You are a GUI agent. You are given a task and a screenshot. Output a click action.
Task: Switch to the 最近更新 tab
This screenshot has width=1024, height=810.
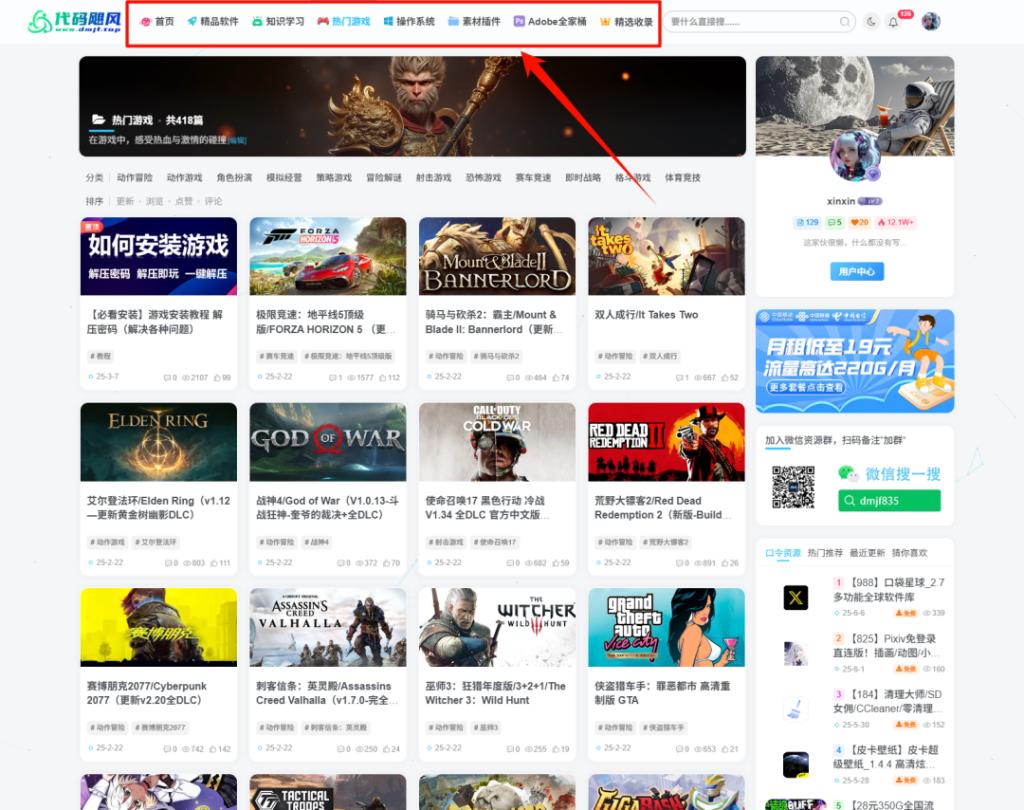[867, 553]
